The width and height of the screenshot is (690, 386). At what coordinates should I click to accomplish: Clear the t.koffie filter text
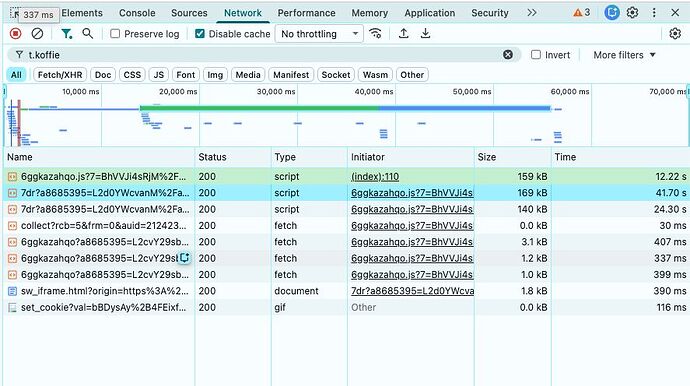[508, 55]
